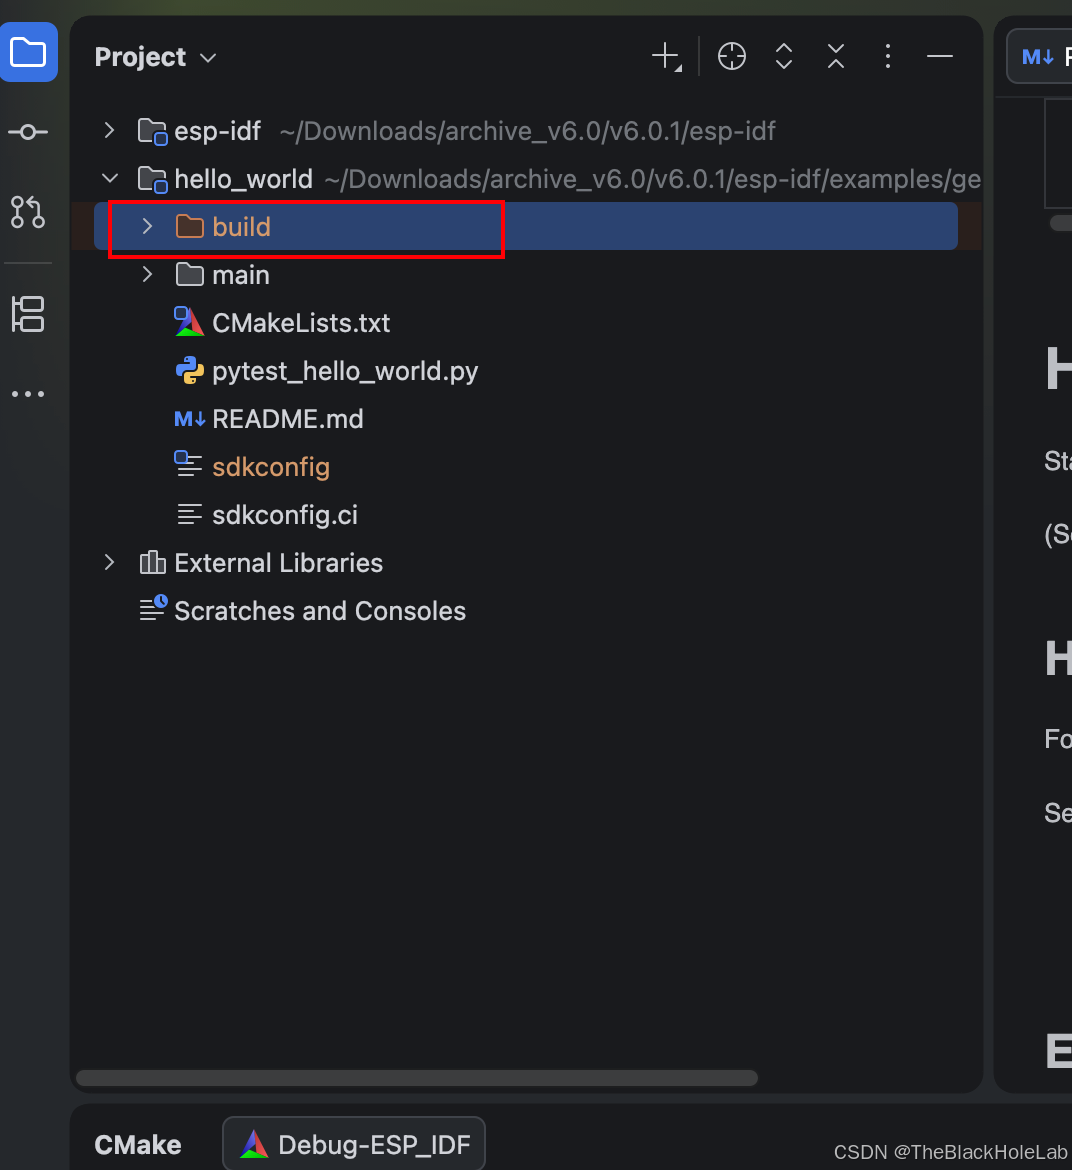
Task: Click the sdkconfig.ci file icon
Action: click(189, 514)
